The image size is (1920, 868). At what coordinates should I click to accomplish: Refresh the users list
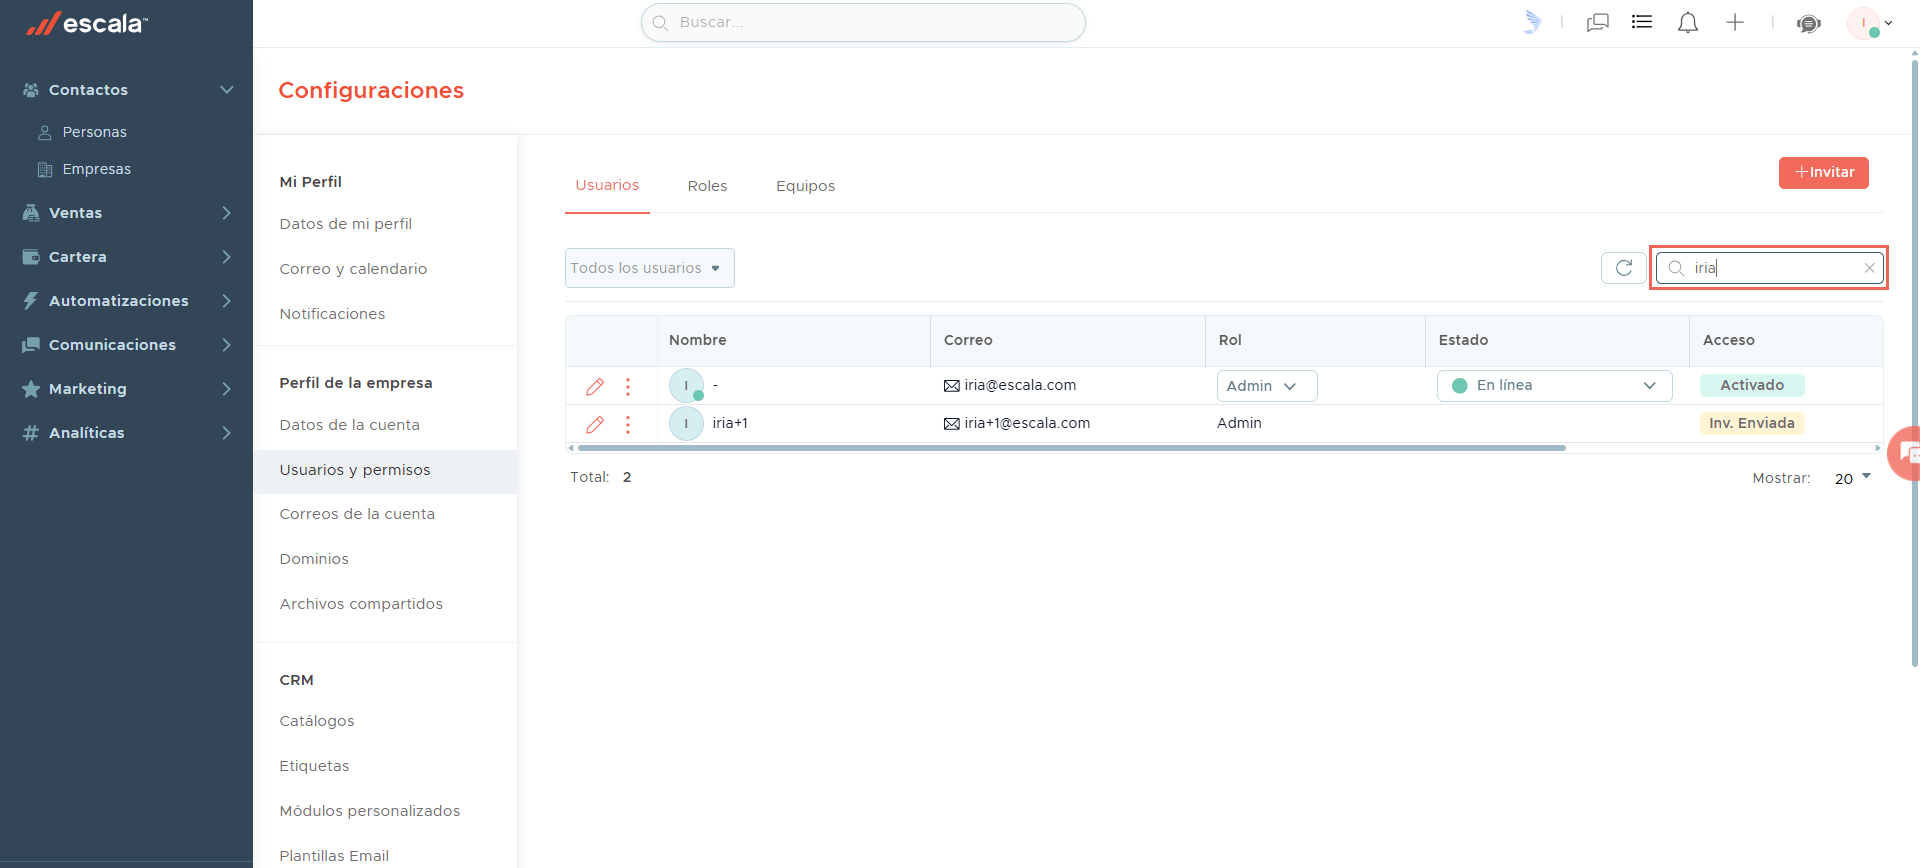1624,268
